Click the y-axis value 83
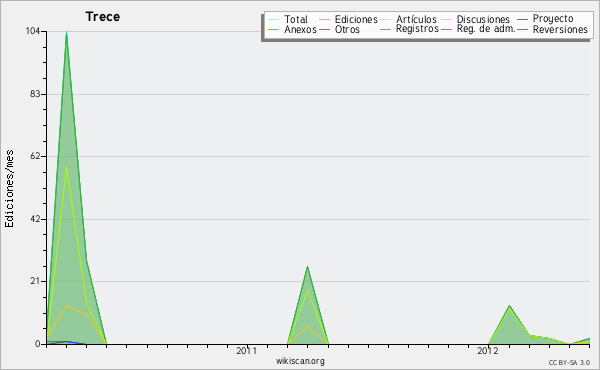 35,94
